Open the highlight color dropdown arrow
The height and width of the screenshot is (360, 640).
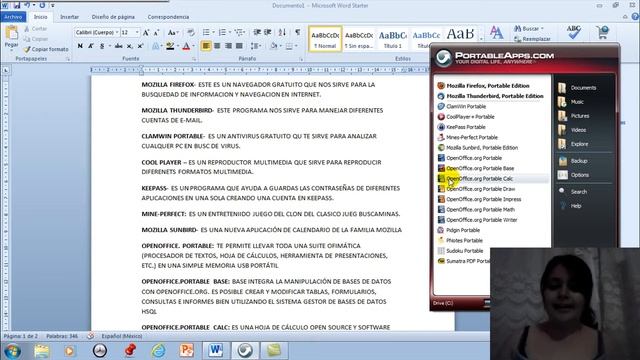tap(178, 46)
